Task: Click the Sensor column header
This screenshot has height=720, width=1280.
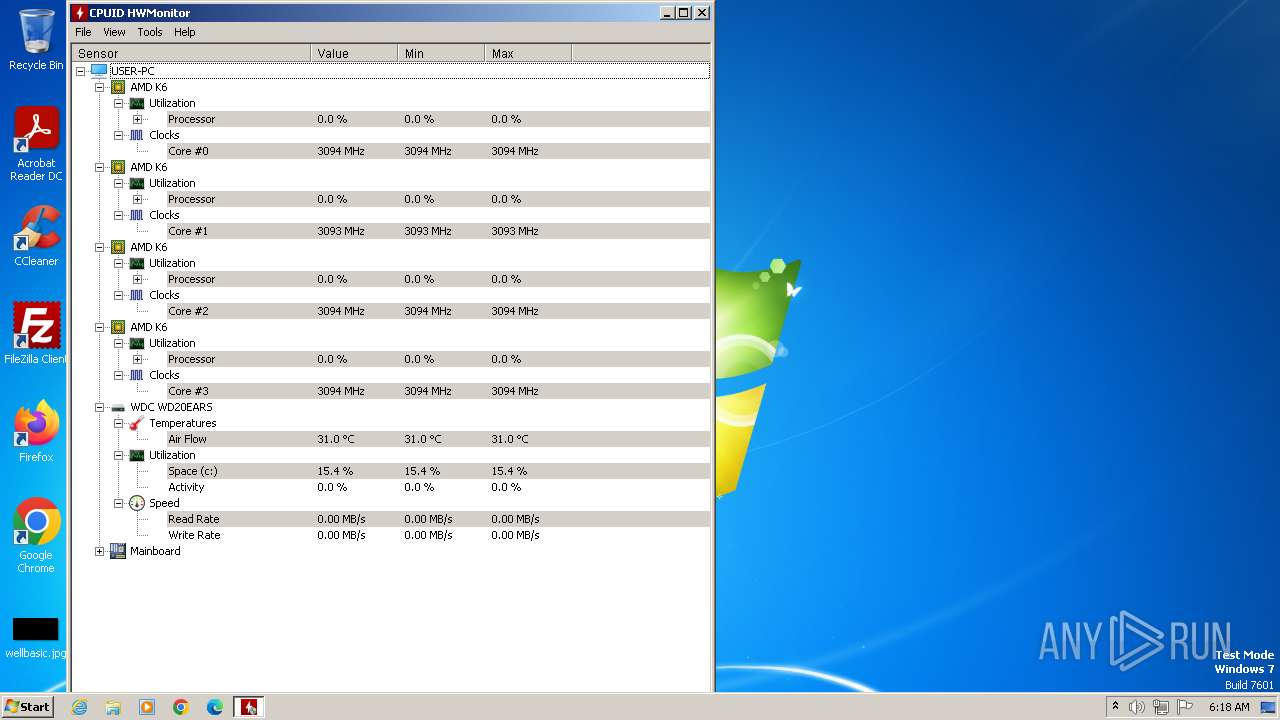Action: click(x=191, y=53)
